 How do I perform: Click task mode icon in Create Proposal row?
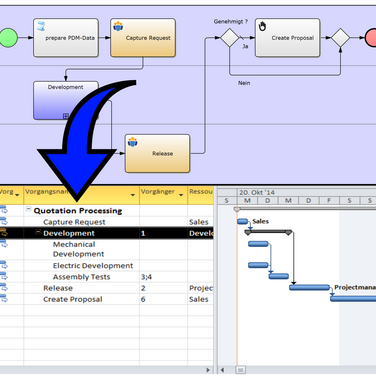click(x=4, y=298)
